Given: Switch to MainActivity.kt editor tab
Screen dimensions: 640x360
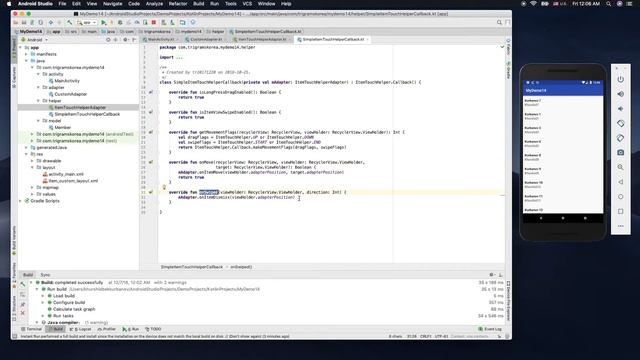Looking at the screenshot, I should point(160,40).
